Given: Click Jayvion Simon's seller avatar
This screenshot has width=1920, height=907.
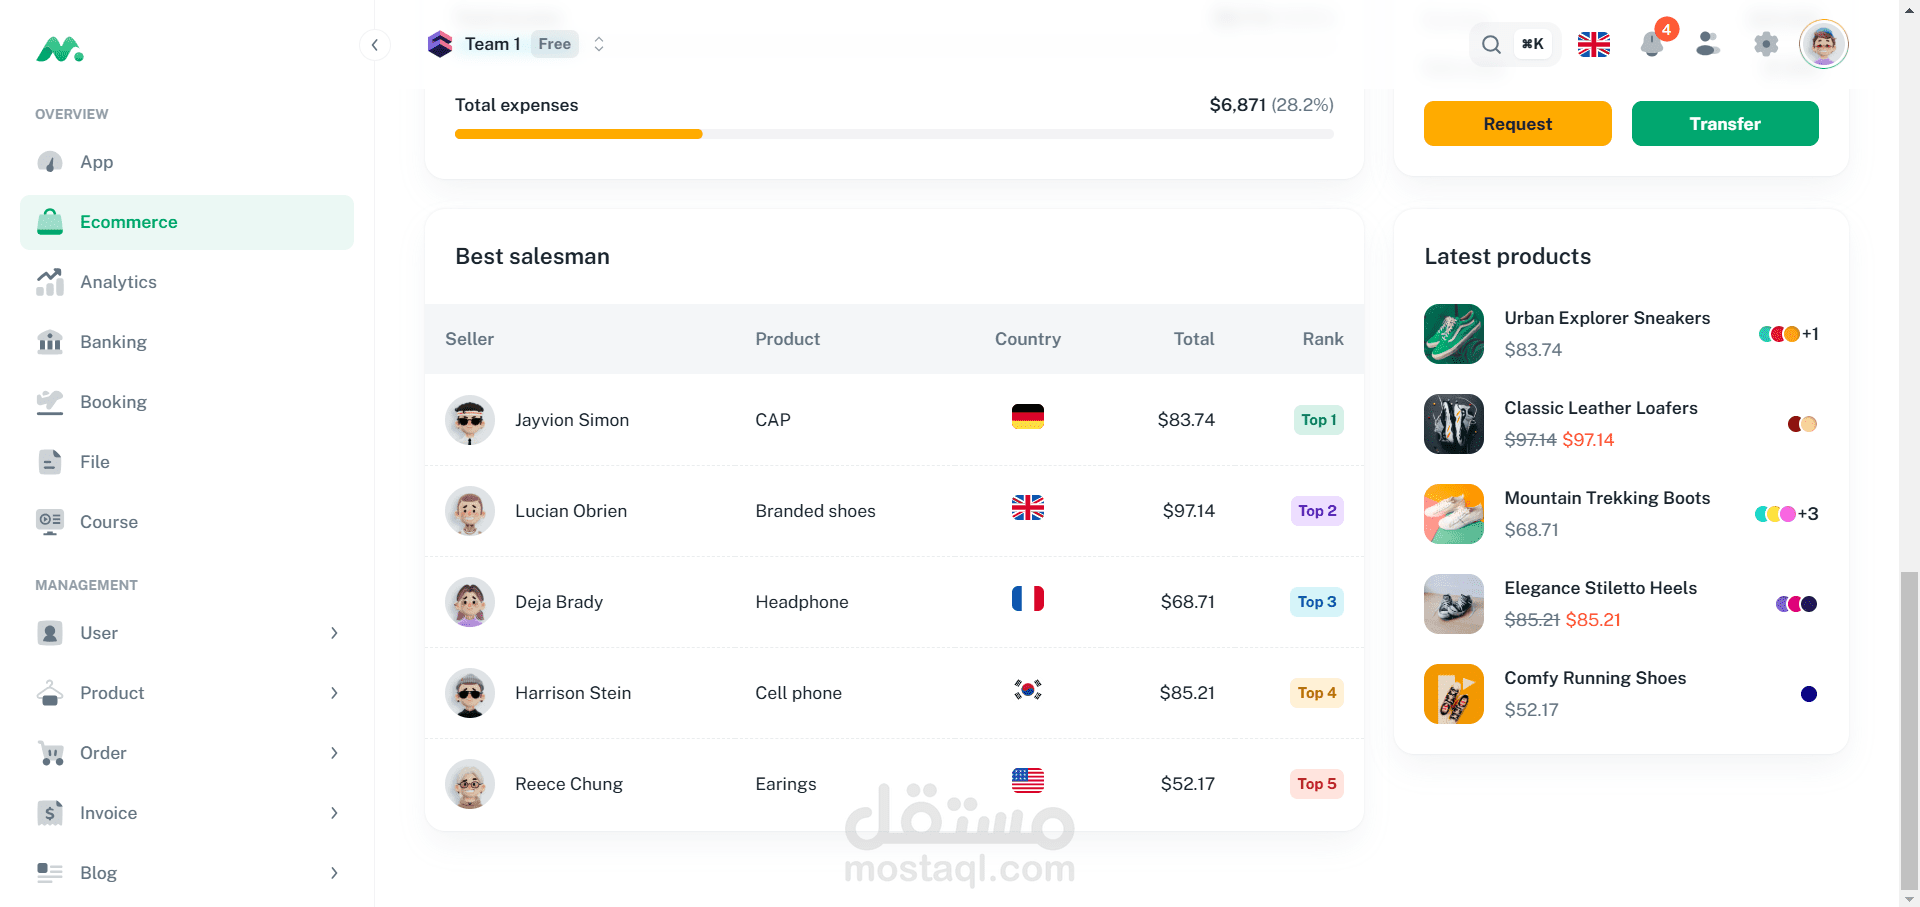Looking at the screenshot, I should (470, 420).
